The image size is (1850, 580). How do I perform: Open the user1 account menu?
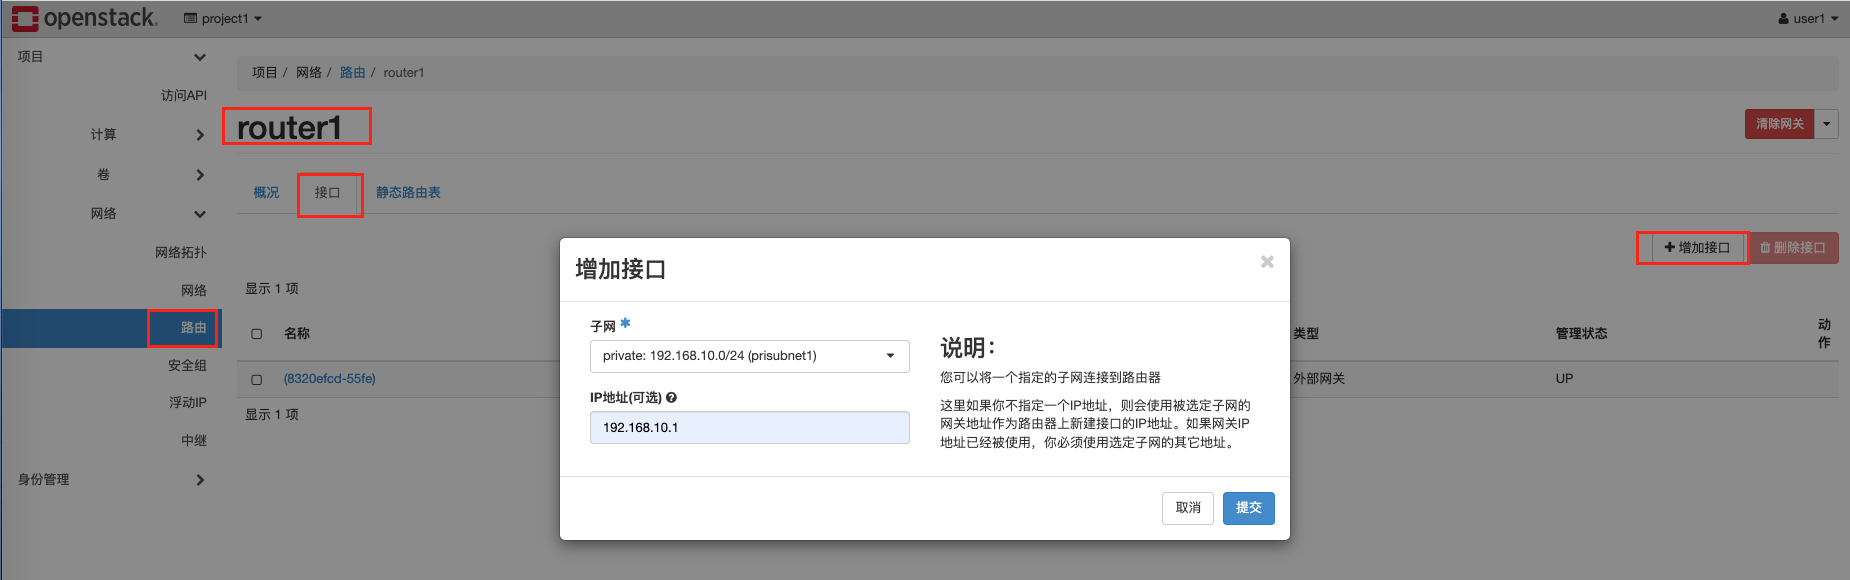pyautogui.click(x=1808, y=18)
